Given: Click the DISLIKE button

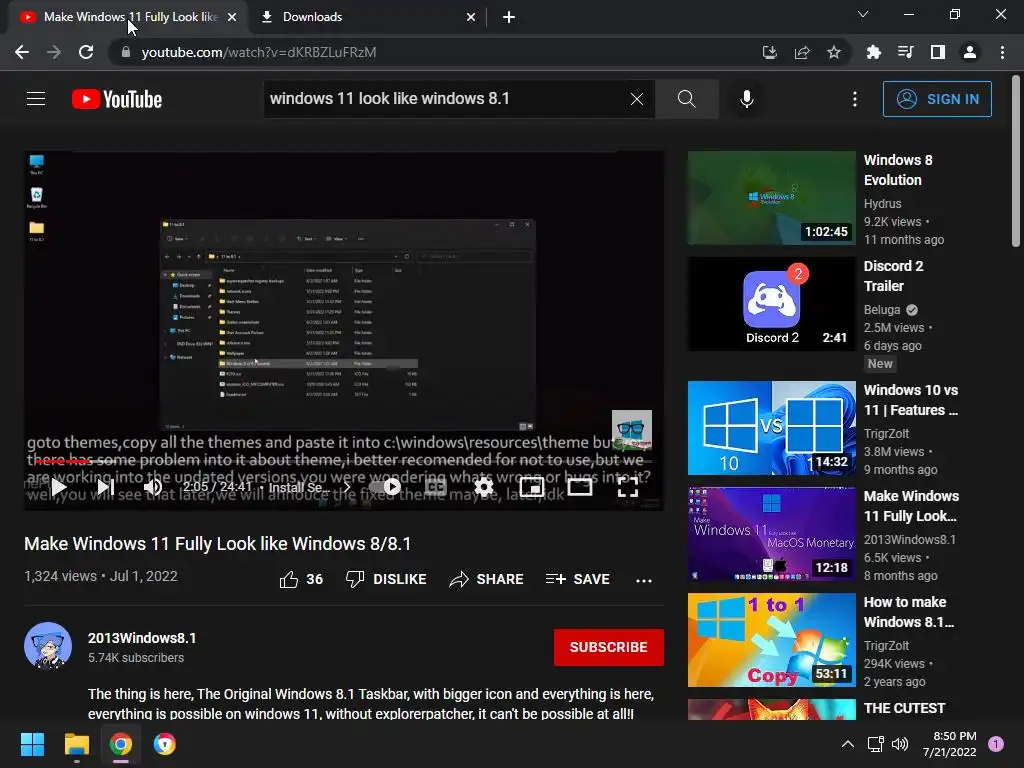Looking at the screenshot, I should [x=386, y=579].
